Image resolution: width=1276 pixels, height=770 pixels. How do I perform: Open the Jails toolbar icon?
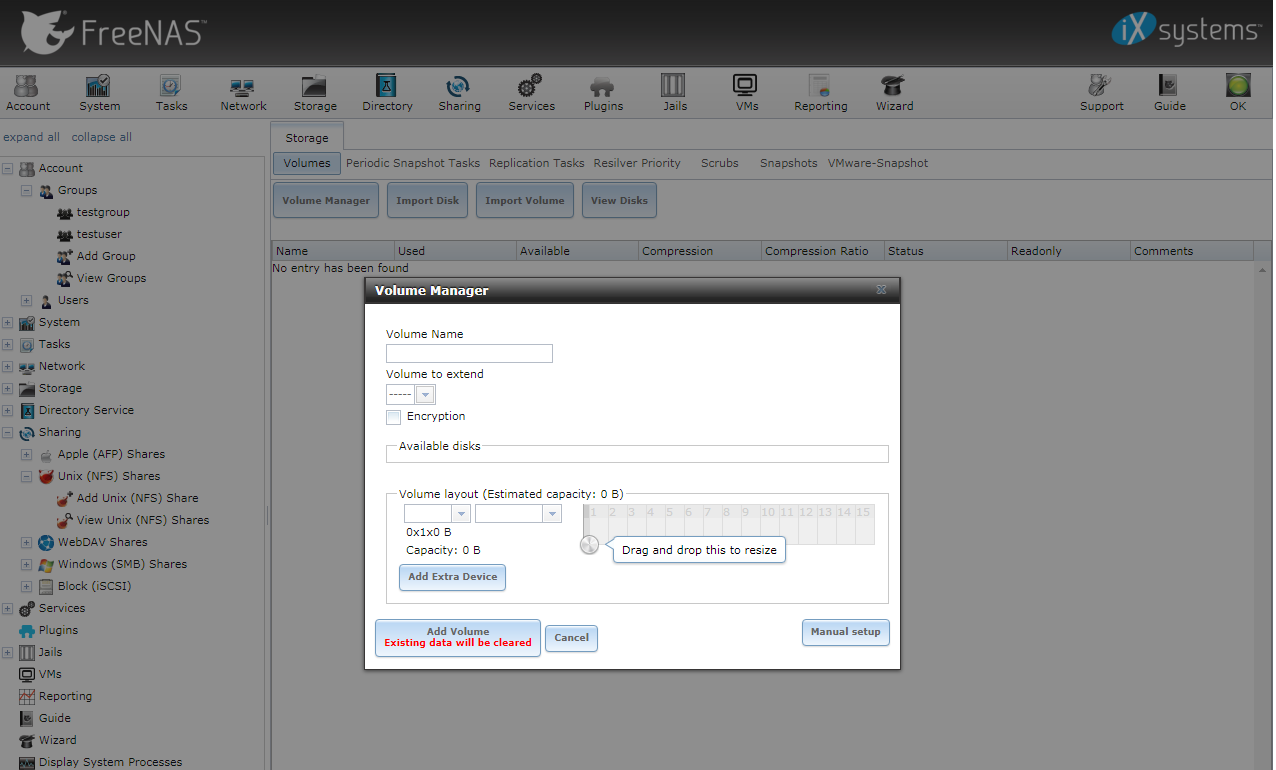click(675, 93)
